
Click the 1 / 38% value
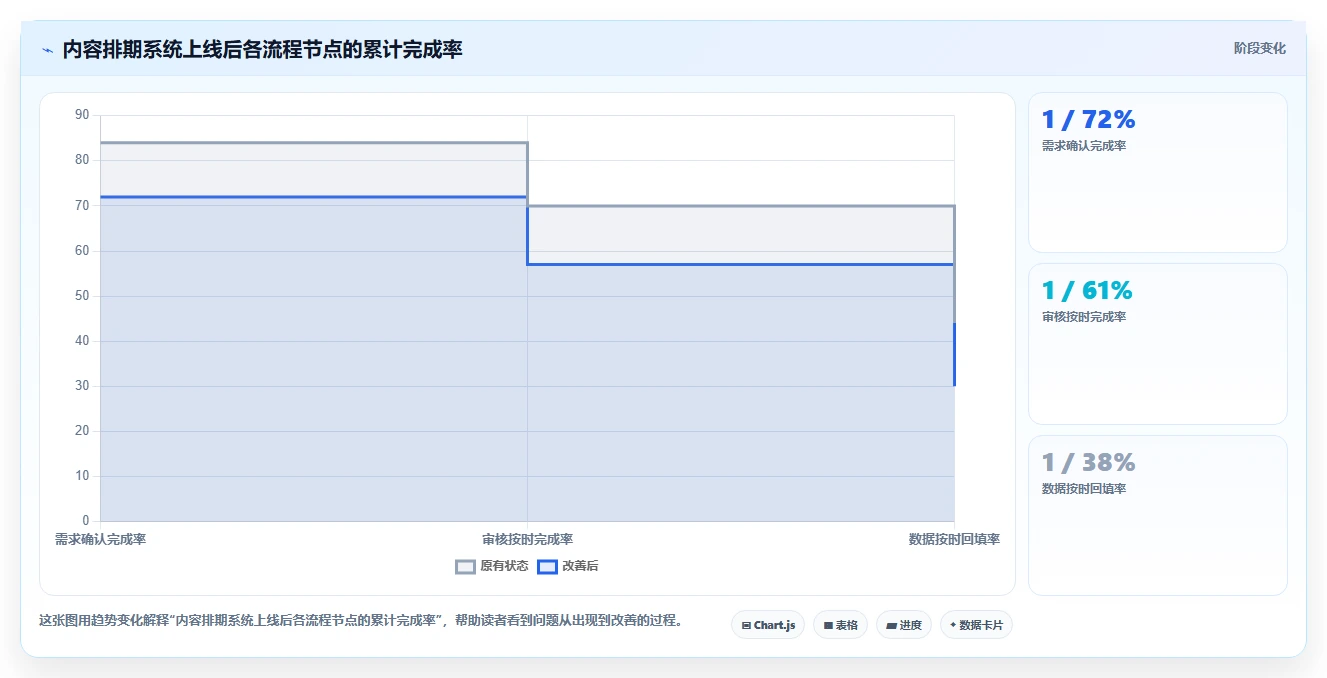(1089, 463)
